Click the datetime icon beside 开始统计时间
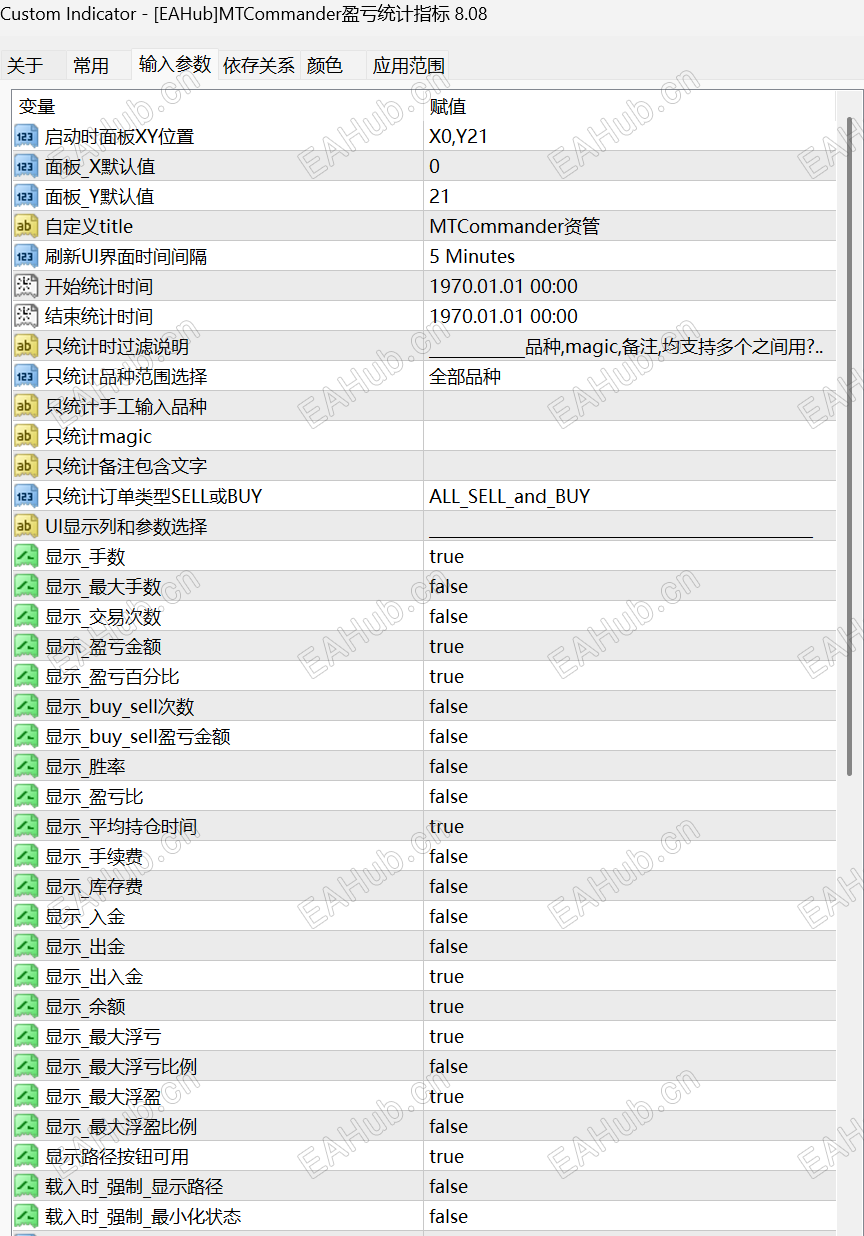864x1236 pixels. coord(27,286)
